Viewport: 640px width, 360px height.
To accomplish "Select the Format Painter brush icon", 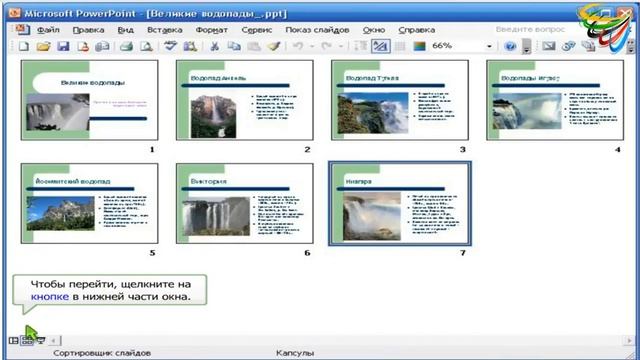I will click(274, 46).
